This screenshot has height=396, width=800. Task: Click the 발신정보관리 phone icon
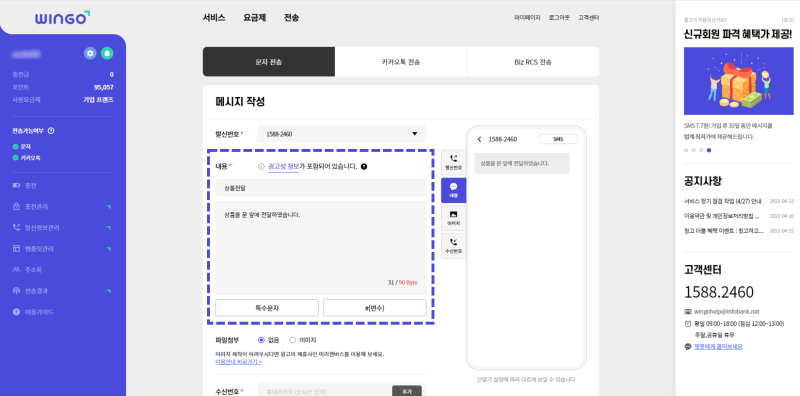pos(16,228)
